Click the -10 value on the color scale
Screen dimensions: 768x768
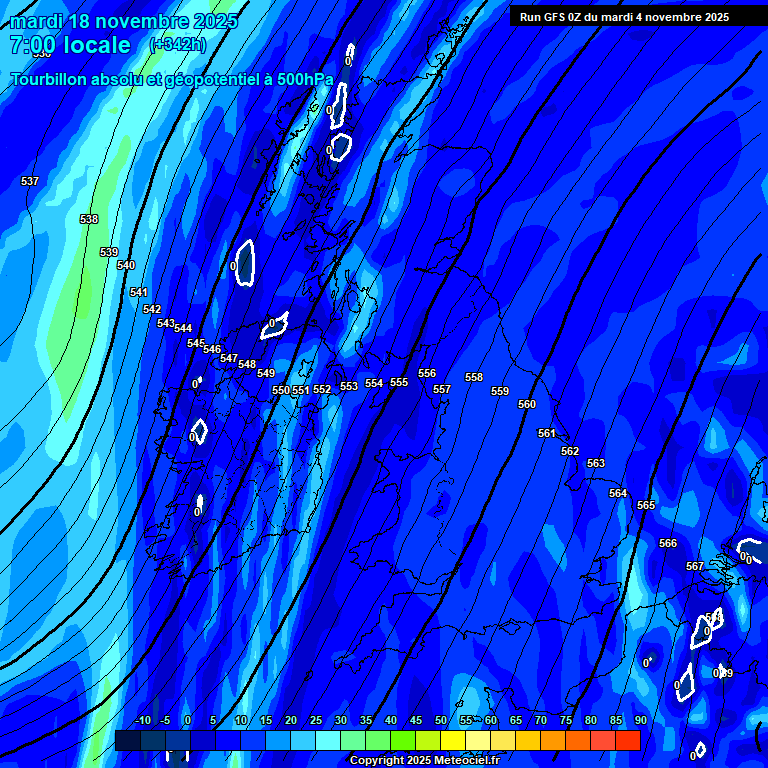(142, 721)
